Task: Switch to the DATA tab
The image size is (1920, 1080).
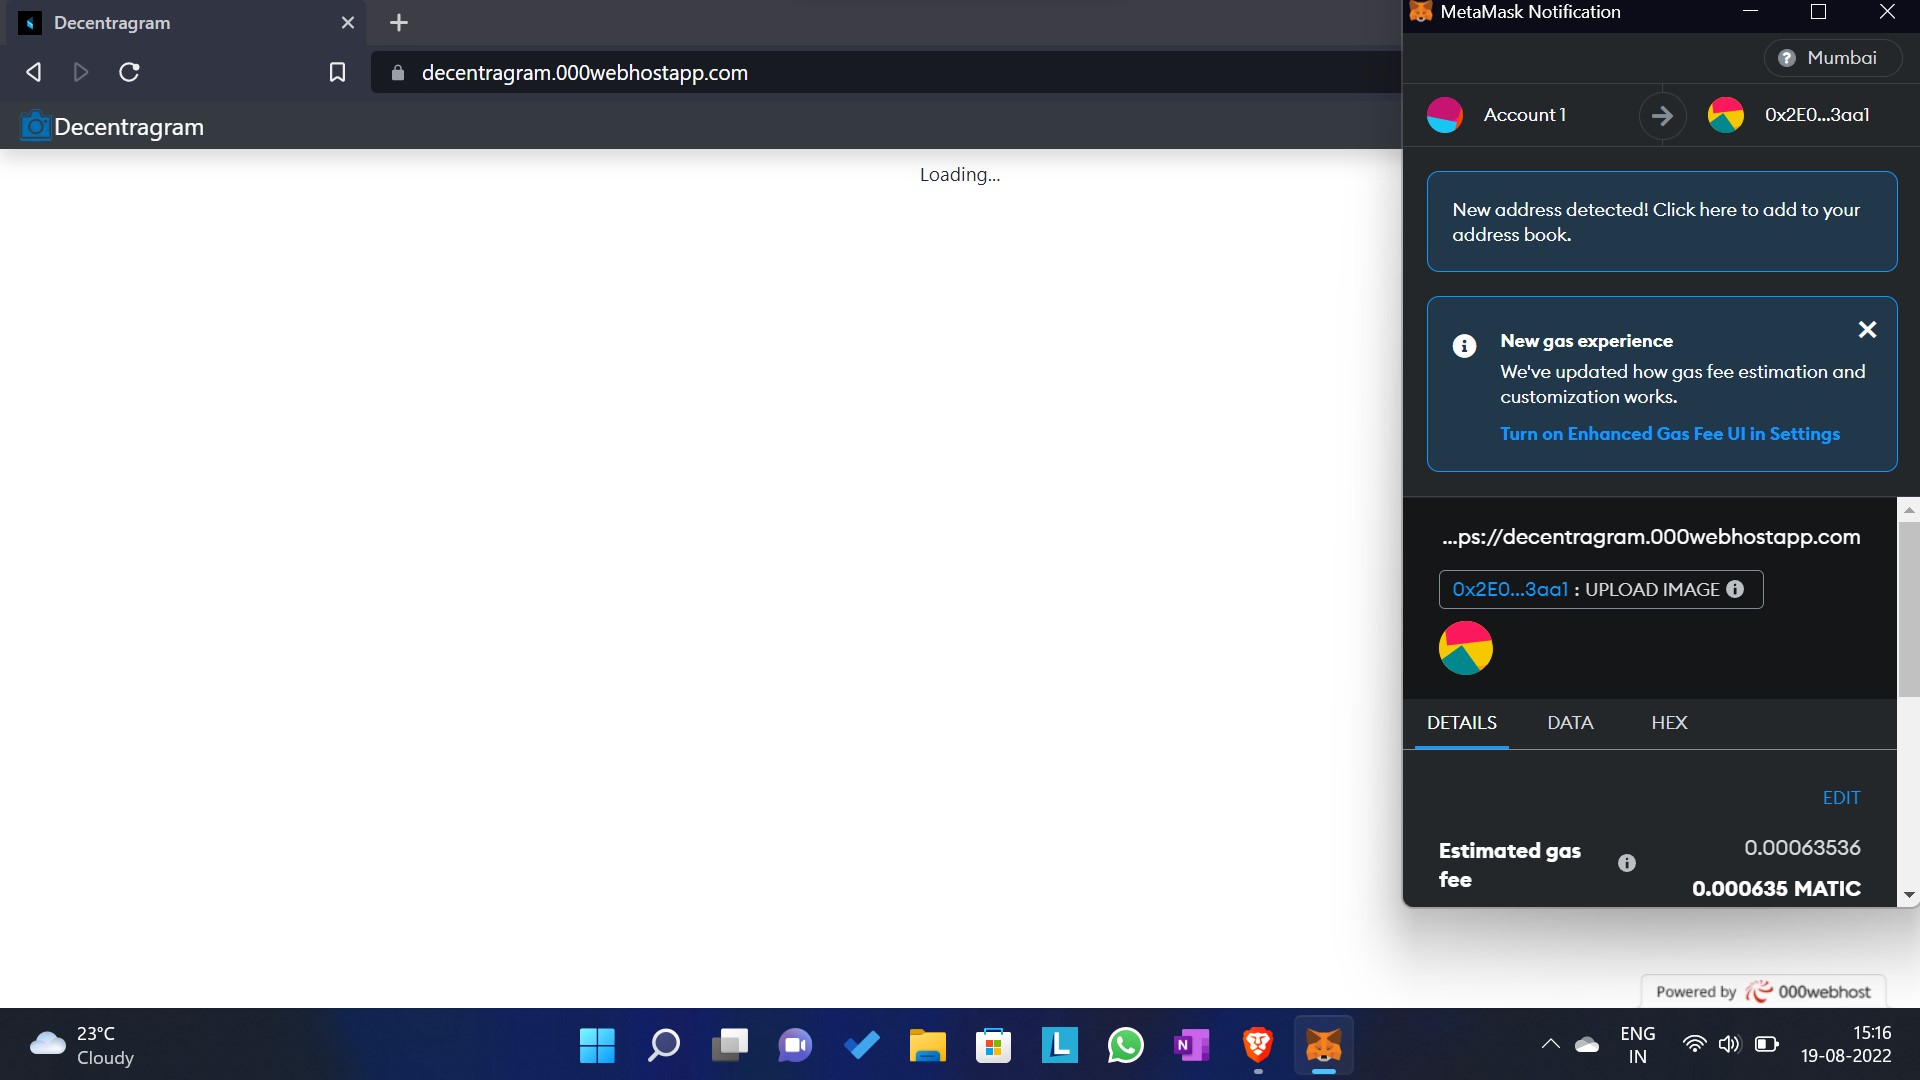Action: pyautogui.click(x=1570, y=722)
